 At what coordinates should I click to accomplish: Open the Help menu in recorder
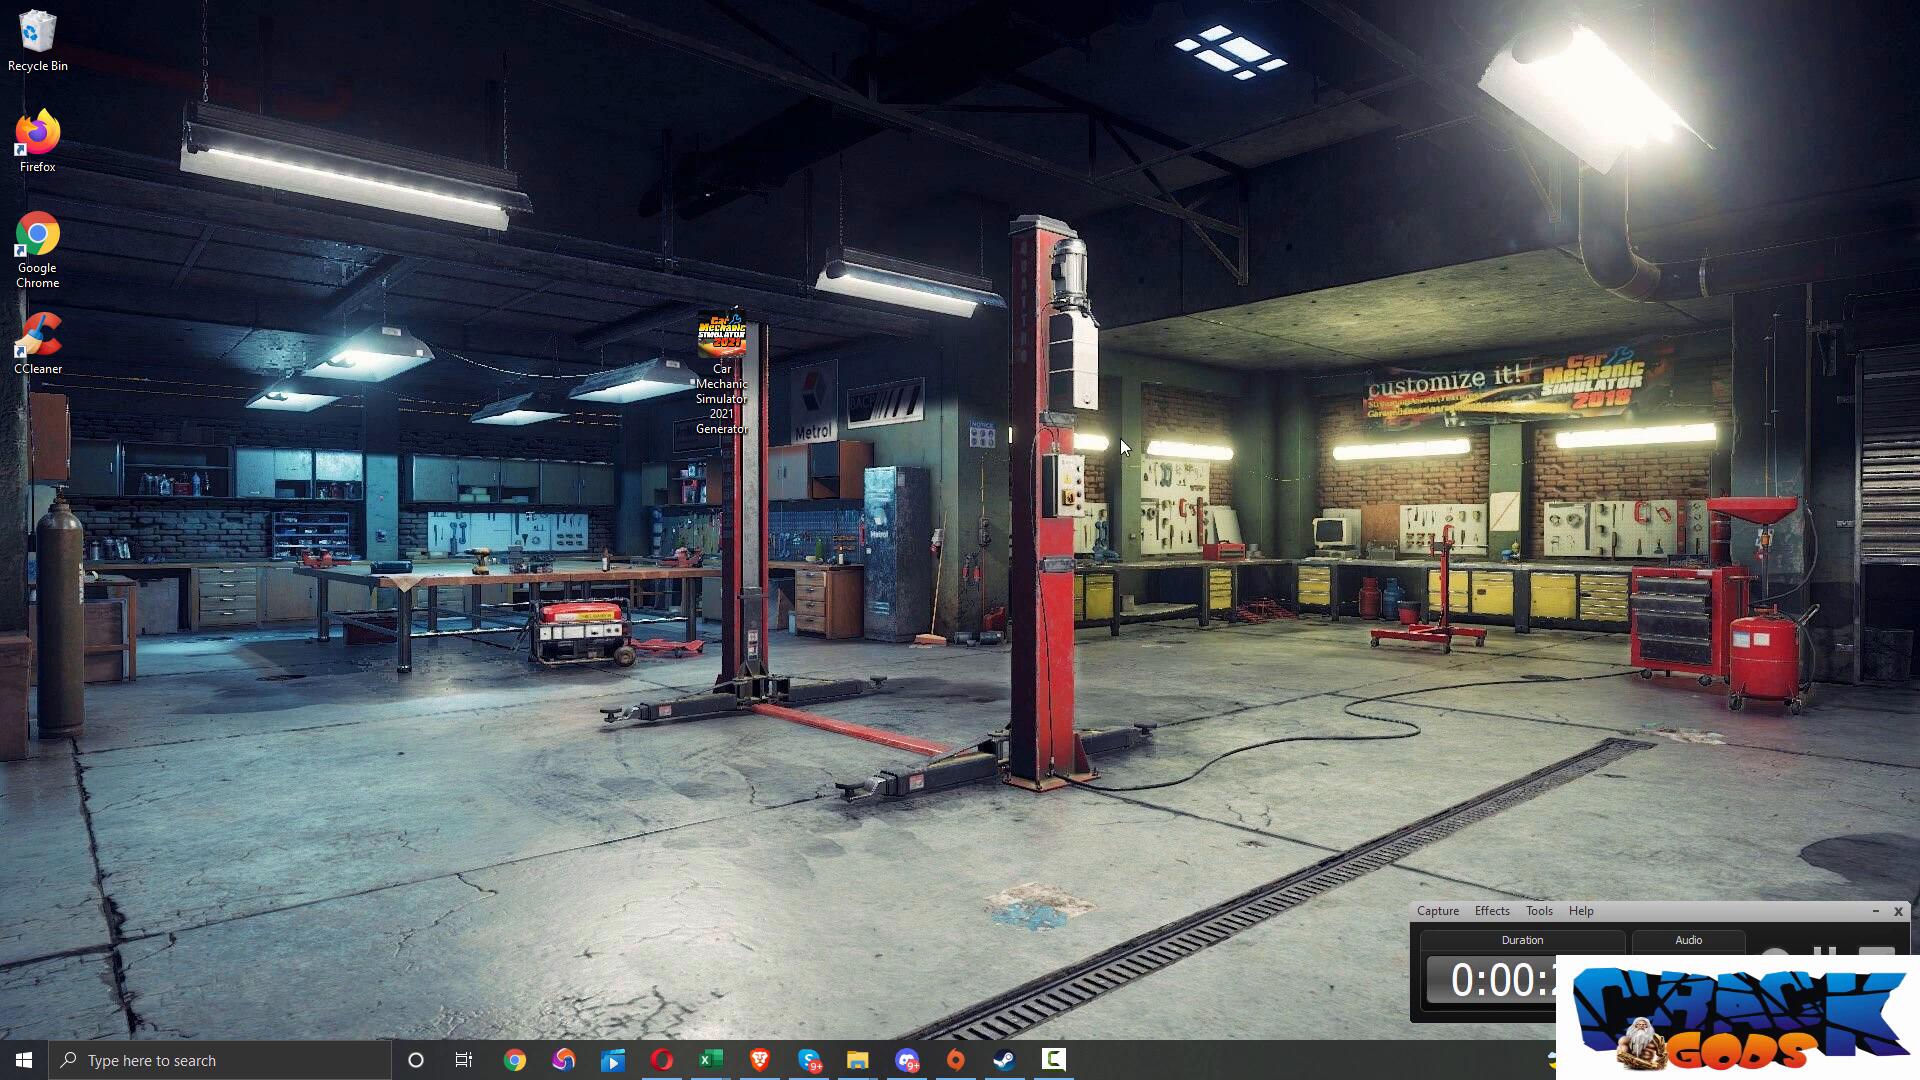(1580, 911)
